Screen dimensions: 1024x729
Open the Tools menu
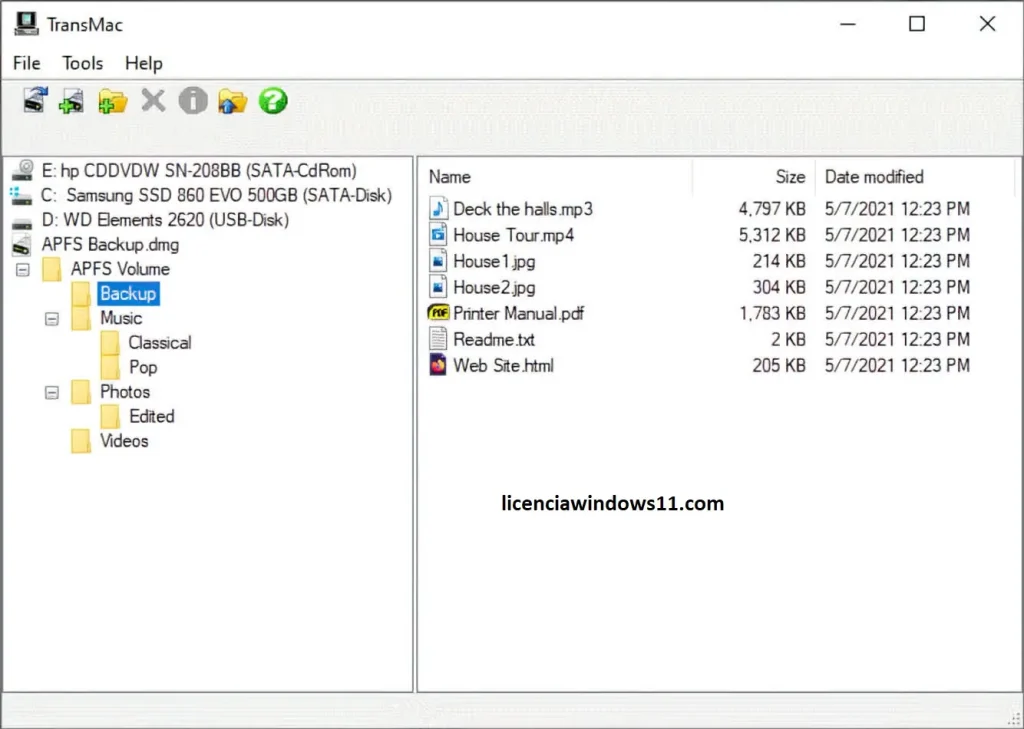pos(82,63)
